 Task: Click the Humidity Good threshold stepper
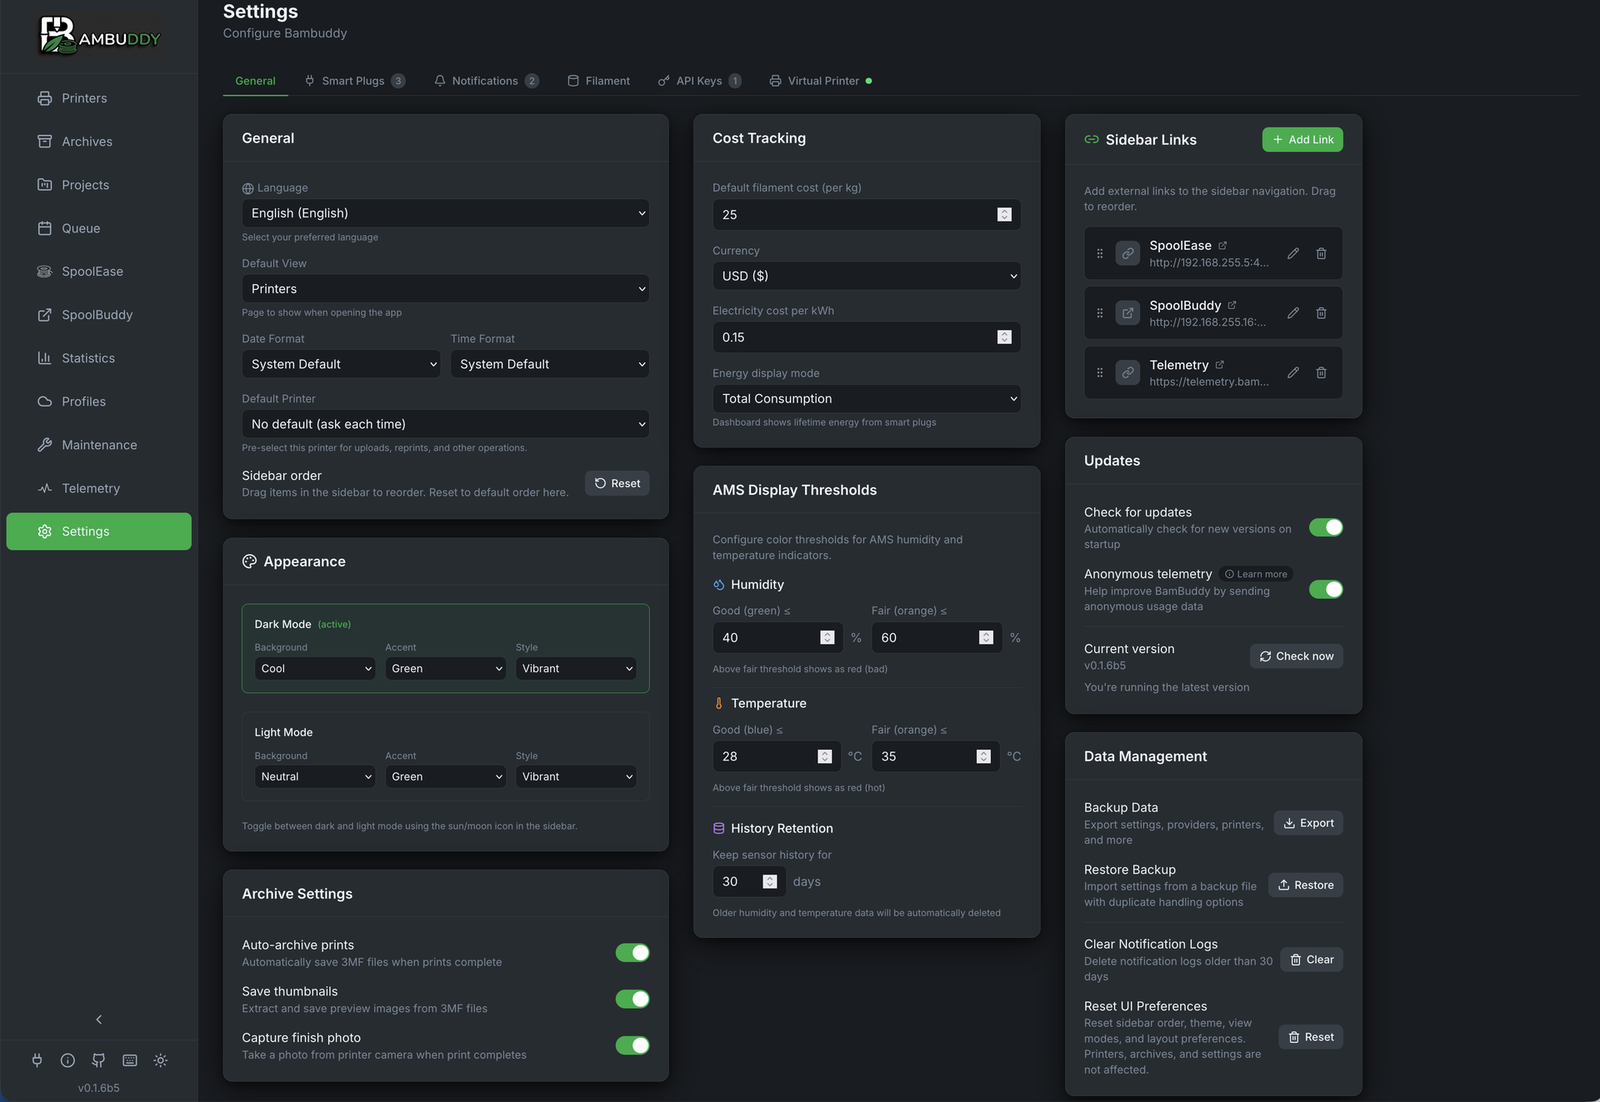[827, 638]
